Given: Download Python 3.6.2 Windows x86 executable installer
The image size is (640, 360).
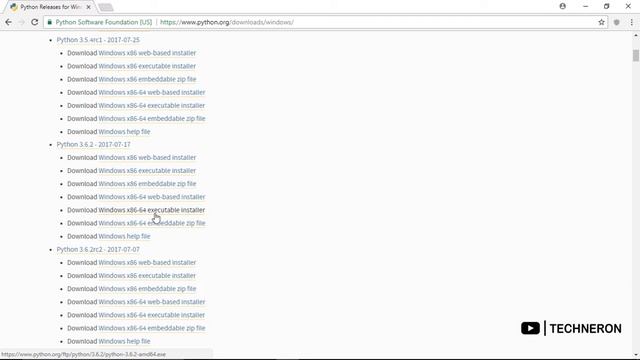Looking at the screenshot, I should point(147,171).
